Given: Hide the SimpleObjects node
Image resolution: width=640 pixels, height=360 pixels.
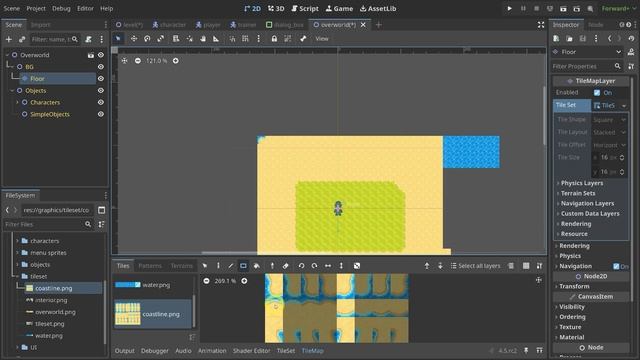Looking at the screenshot, I should point(101,114).
